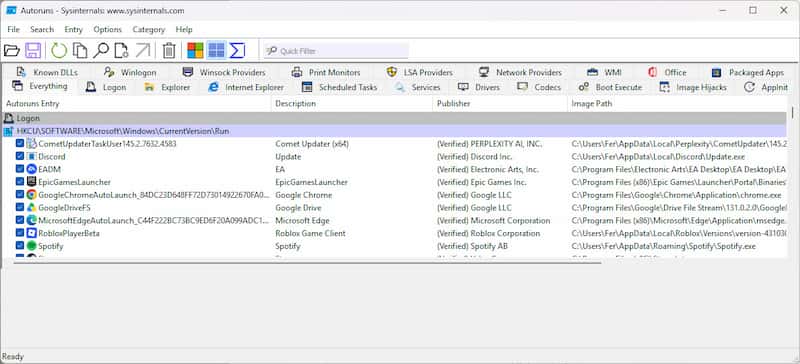
Task: Switch to the Boot Execute tab
Action: (x=610, y=87)
